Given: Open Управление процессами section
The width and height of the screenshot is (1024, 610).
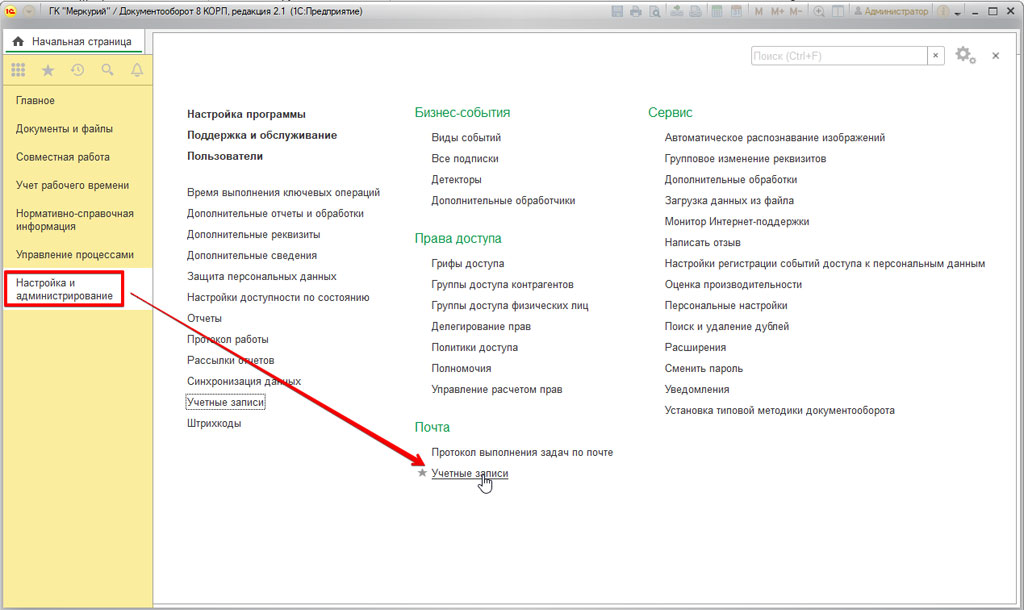Looking at the screenshot, I should pos(74,255).
